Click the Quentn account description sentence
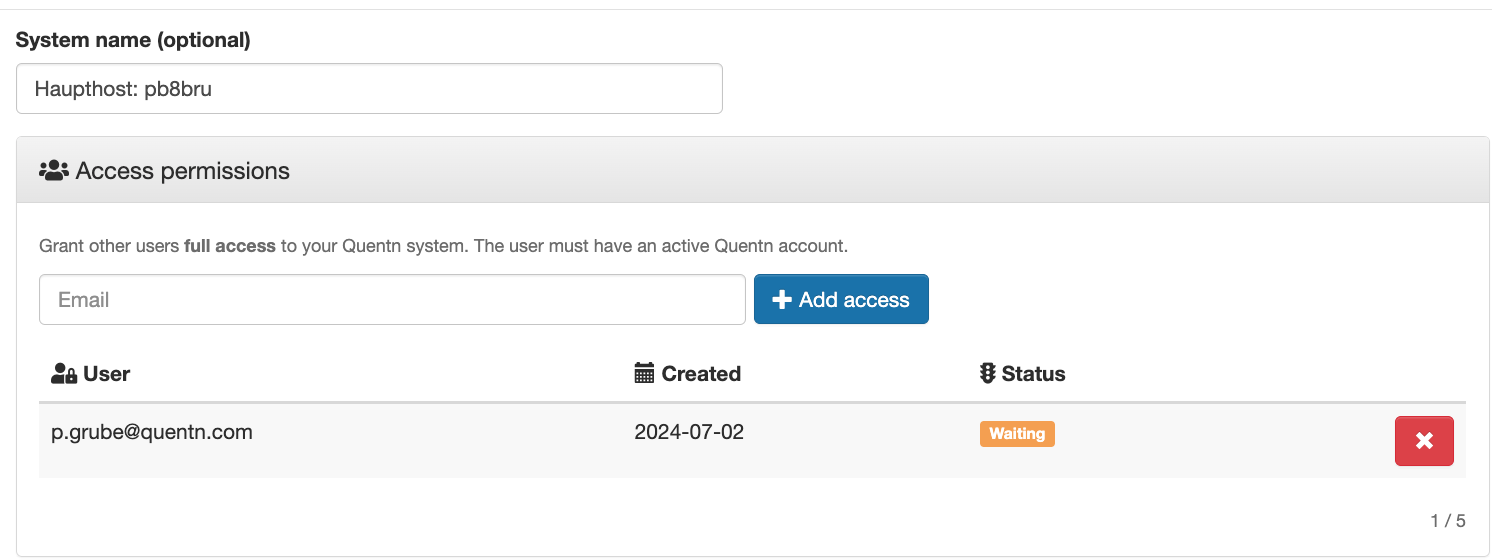Screen dimensions: 1492x560 (x=443, y=246)
